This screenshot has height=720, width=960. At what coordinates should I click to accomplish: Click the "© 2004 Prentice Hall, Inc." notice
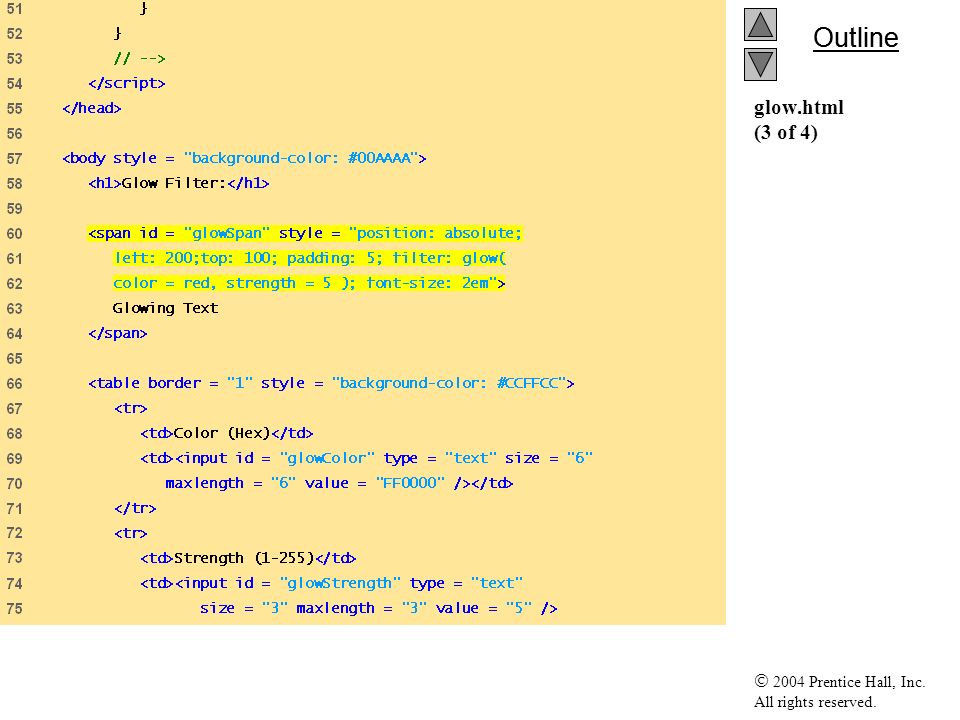[839, 681]
